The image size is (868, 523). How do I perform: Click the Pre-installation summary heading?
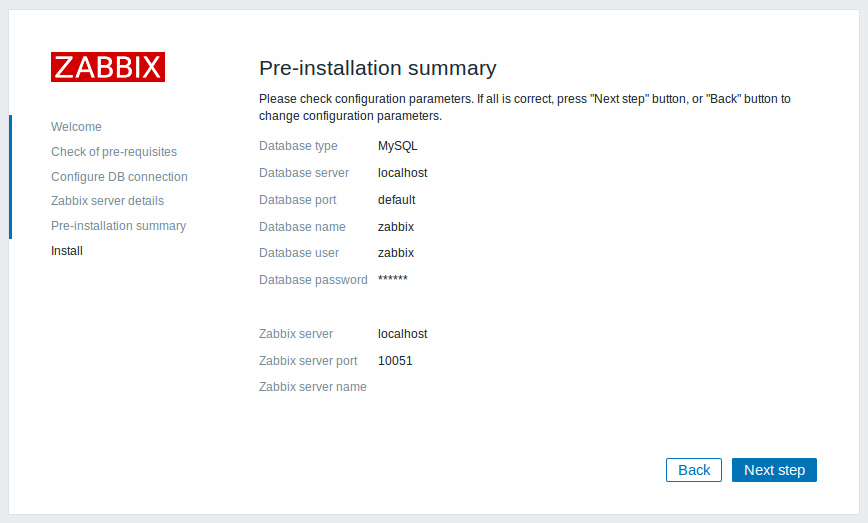point(378,68)
